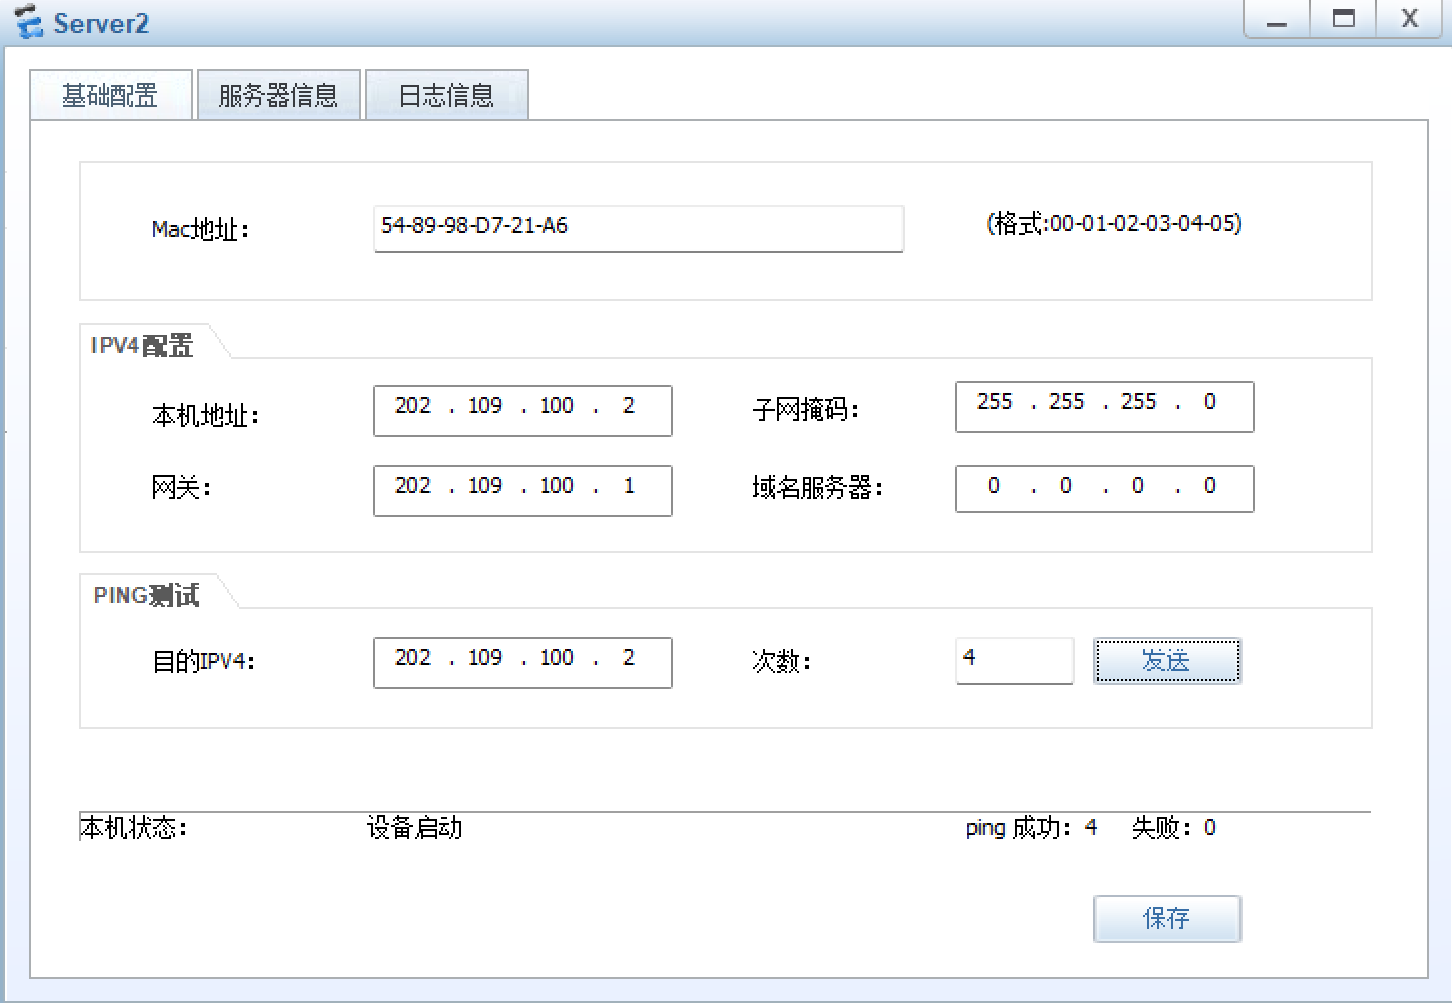Focus the 本机地址 first octet 202

413,407
